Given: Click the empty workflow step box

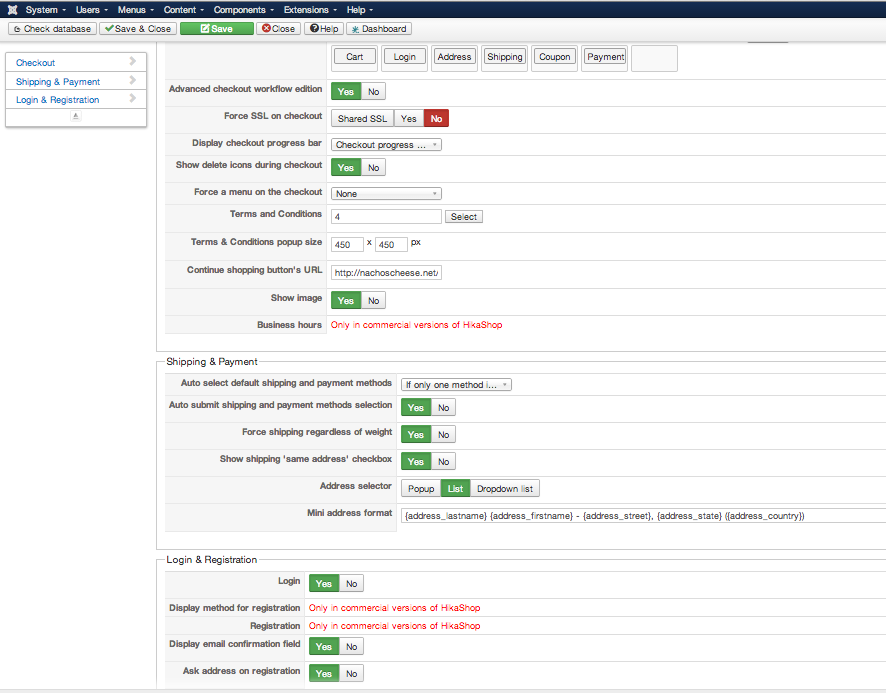Looking at the screenshot, I should click(x=654, y=59).
